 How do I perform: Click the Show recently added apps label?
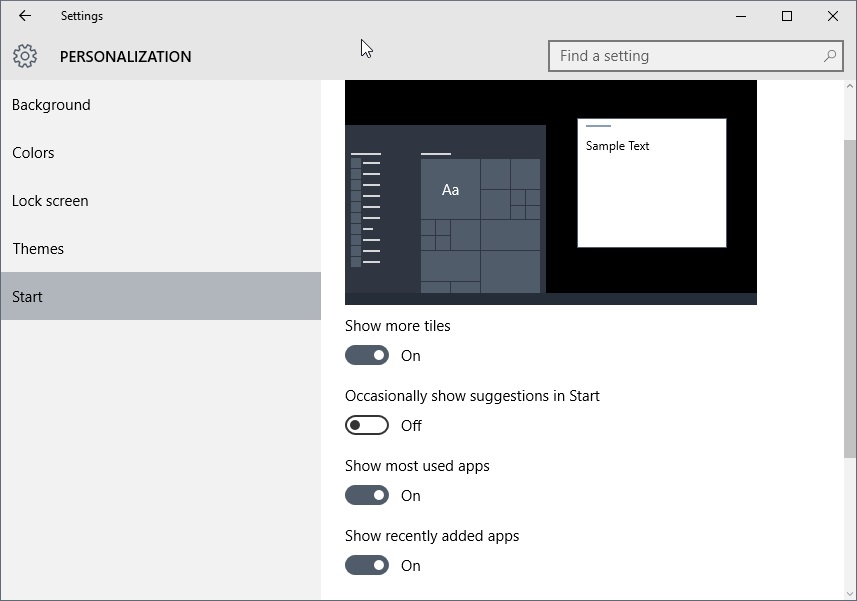coord(432,536)
